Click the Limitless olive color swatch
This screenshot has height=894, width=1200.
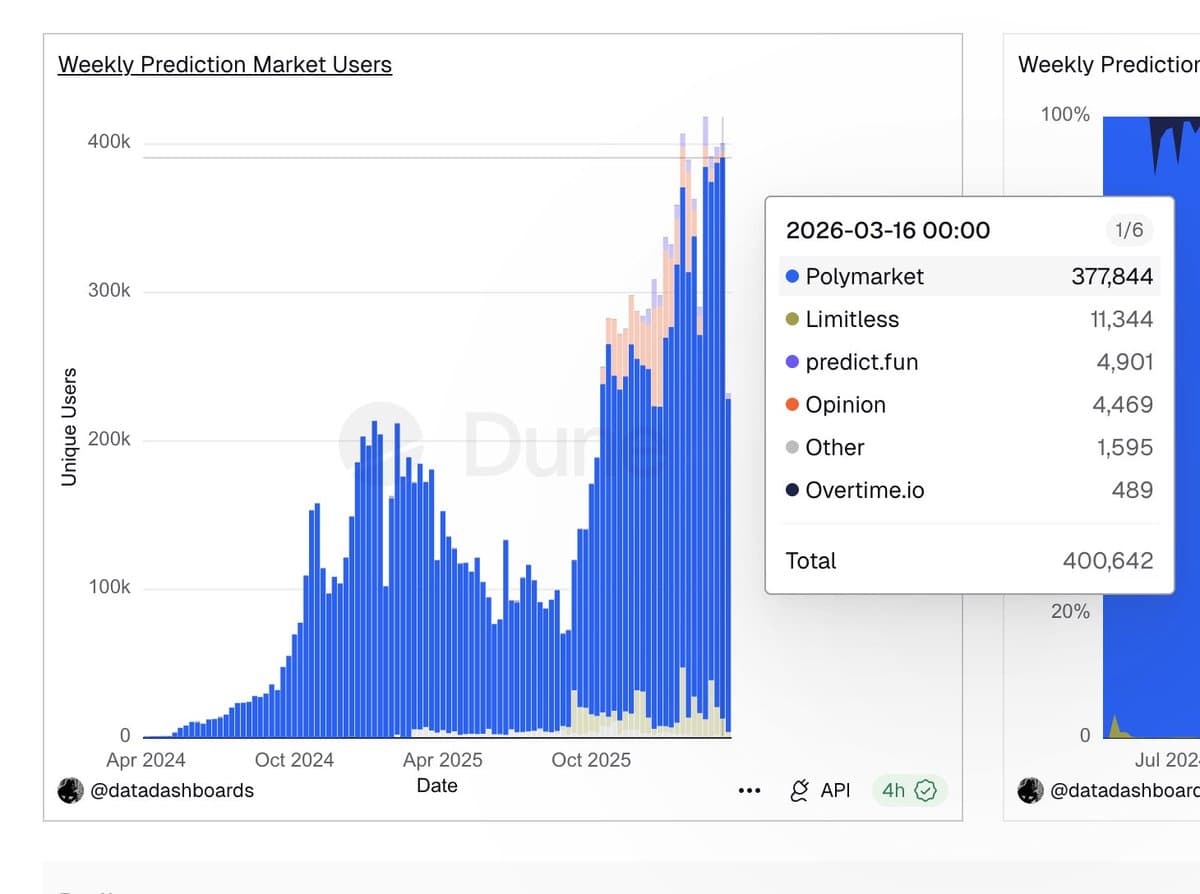(790, 319)
